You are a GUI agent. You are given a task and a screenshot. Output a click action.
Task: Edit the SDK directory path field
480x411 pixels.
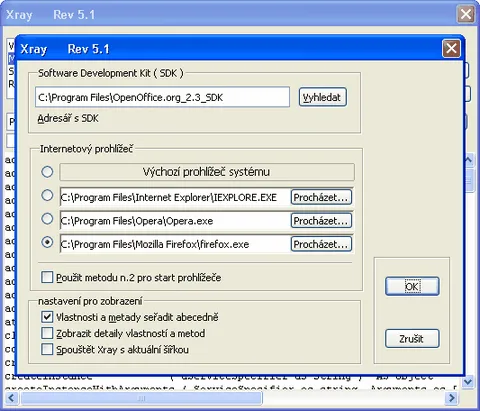pos(162,97)
